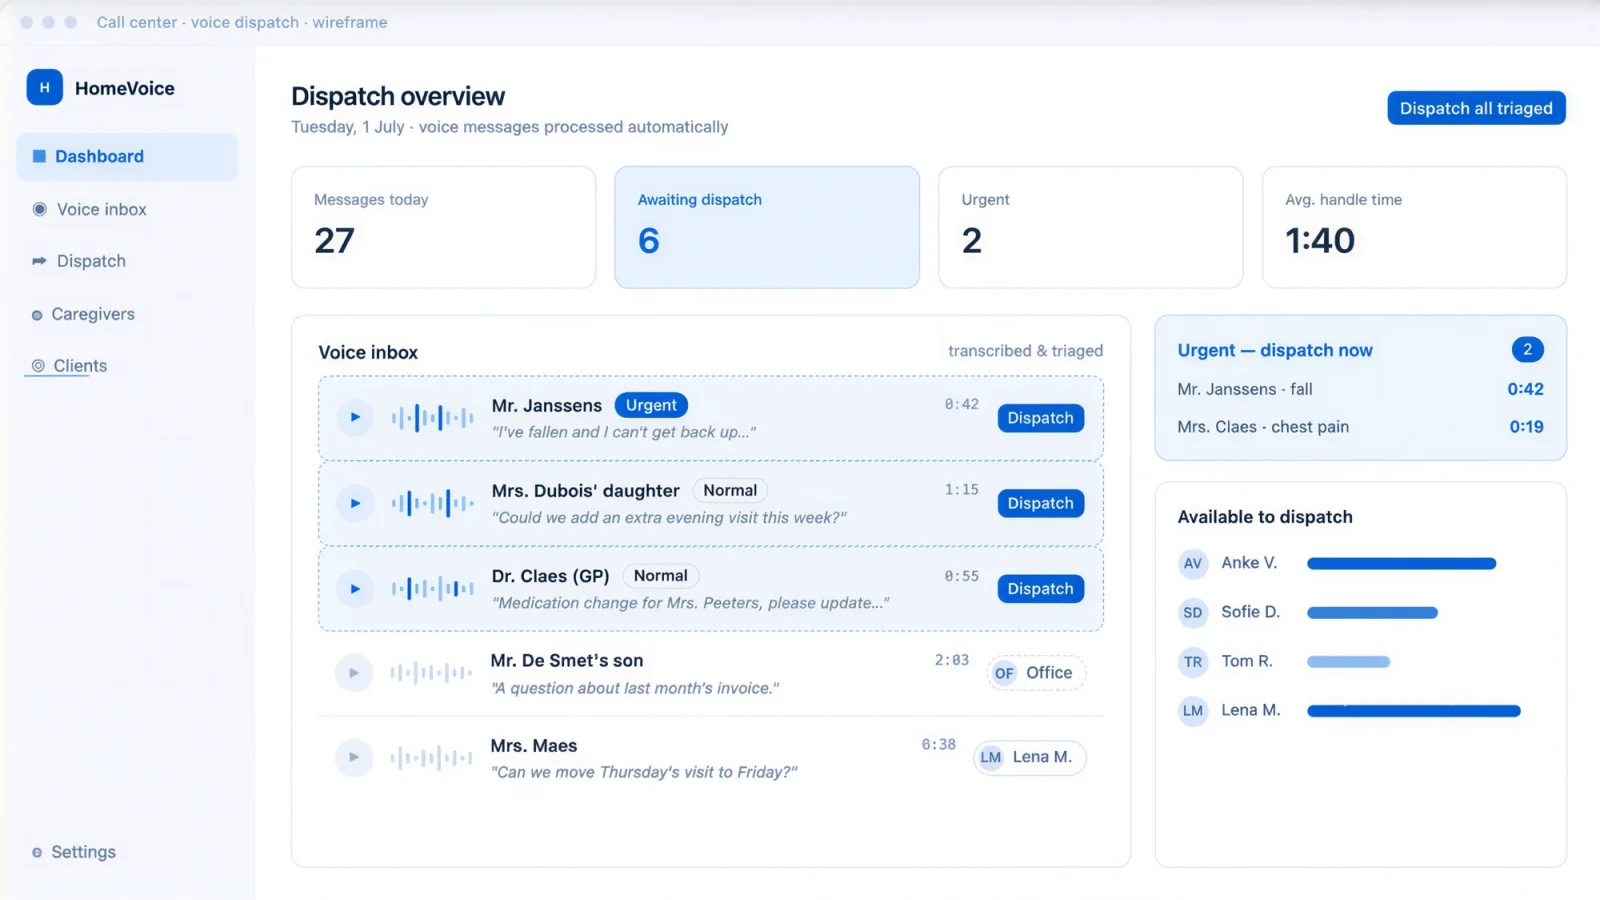
Task: Dispatch Dr. Claes medication message
Action: [1040, 589]
